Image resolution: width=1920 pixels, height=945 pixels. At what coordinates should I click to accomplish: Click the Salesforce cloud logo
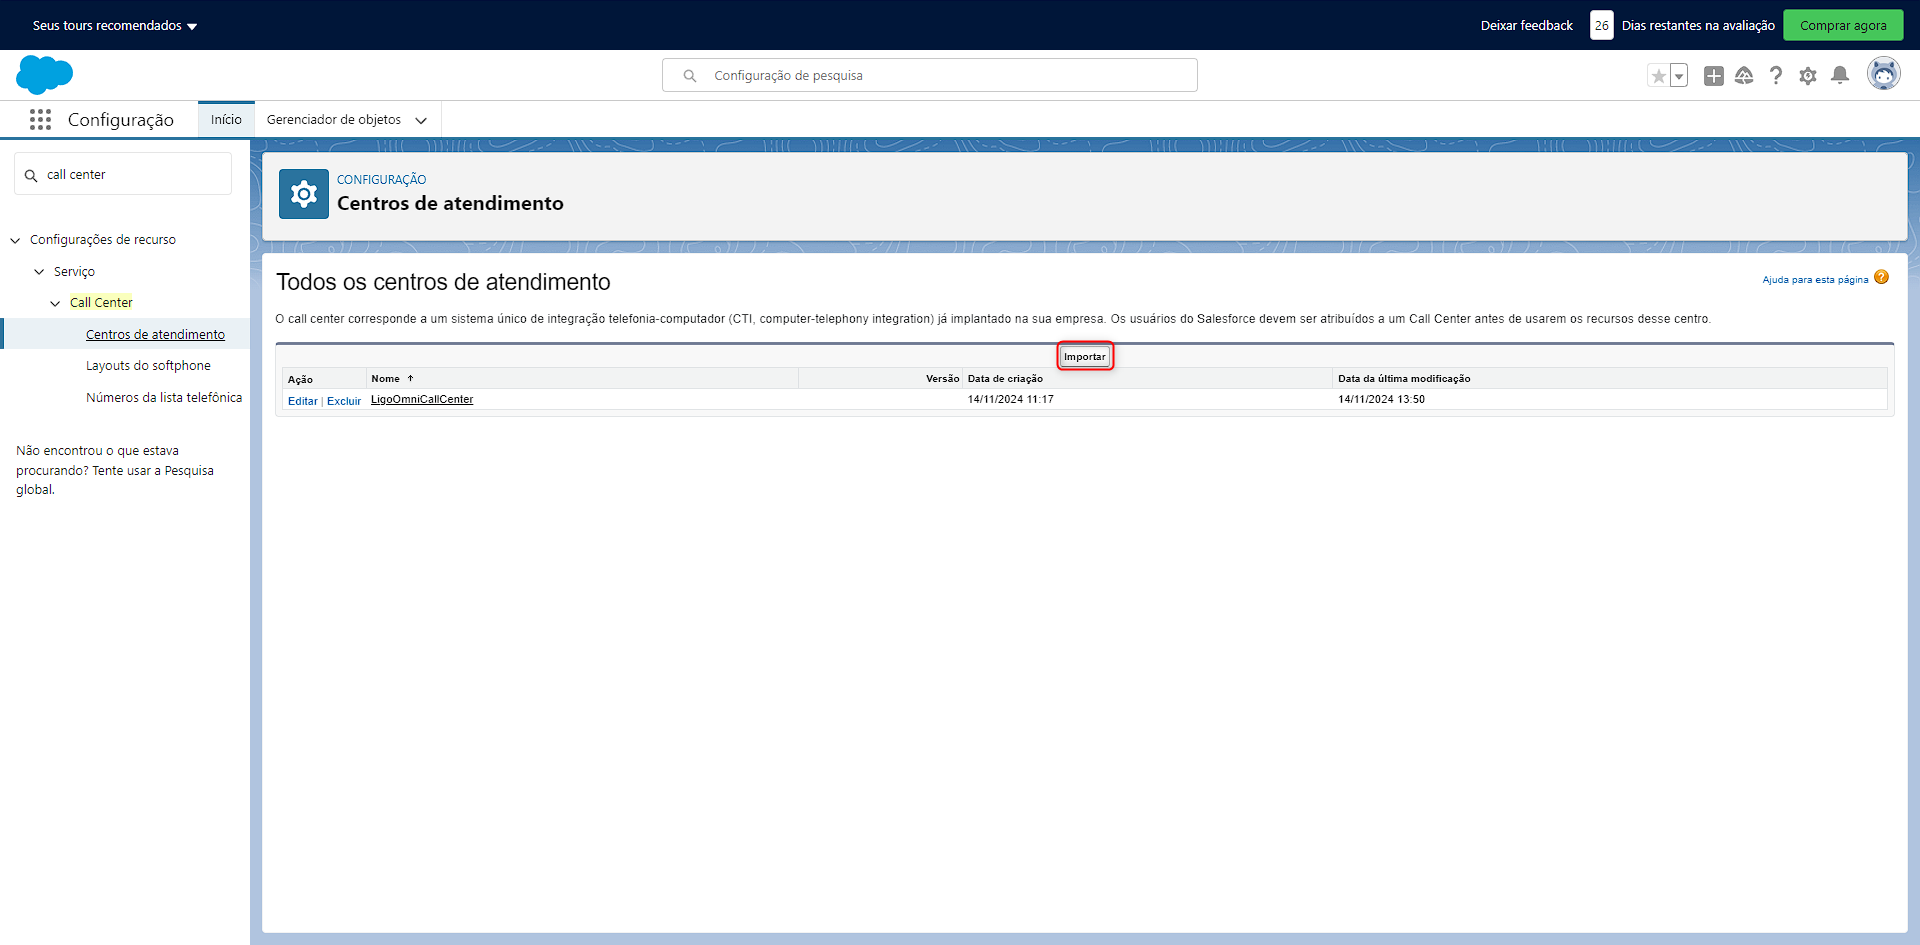pos(45,75)
